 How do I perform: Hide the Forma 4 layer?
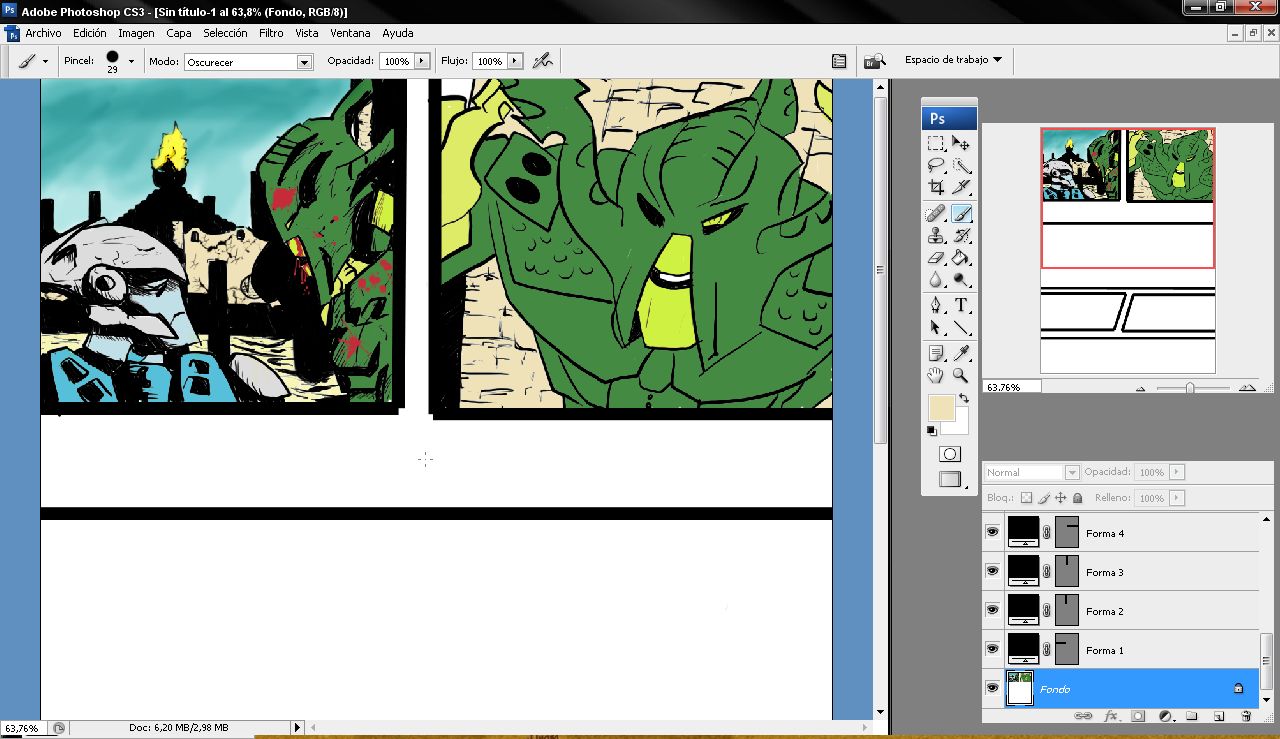[x=992, y=533]
